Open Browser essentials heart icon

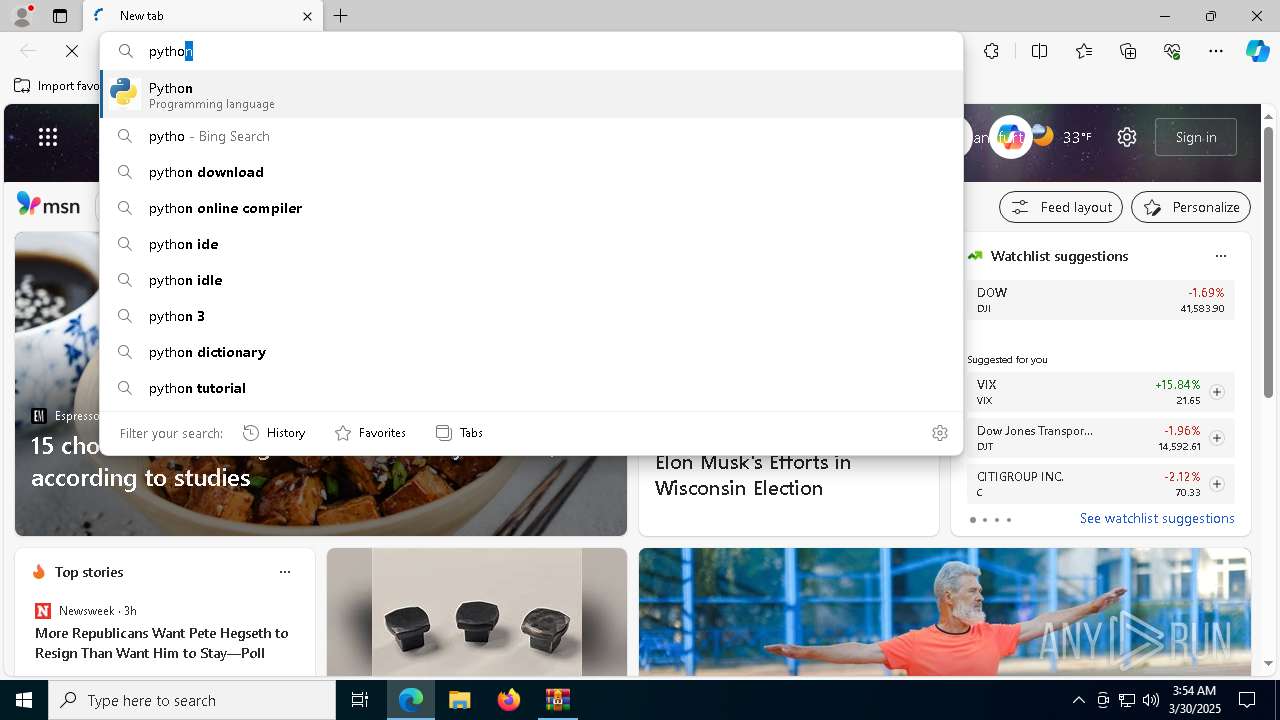pos(1172,51)
